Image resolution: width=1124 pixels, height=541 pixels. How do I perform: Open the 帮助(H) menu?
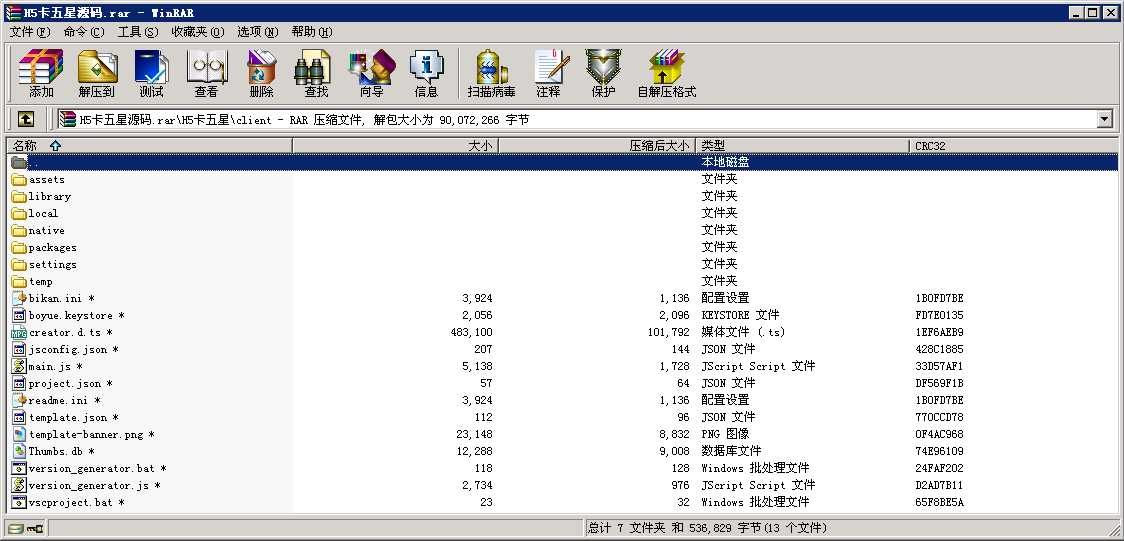point(312,32)
